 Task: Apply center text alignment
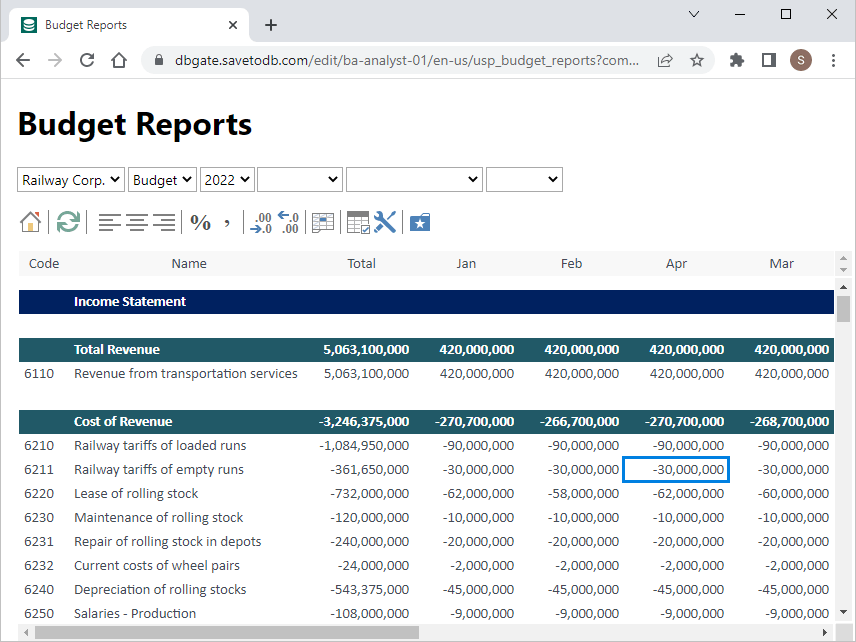coord(136,222)
